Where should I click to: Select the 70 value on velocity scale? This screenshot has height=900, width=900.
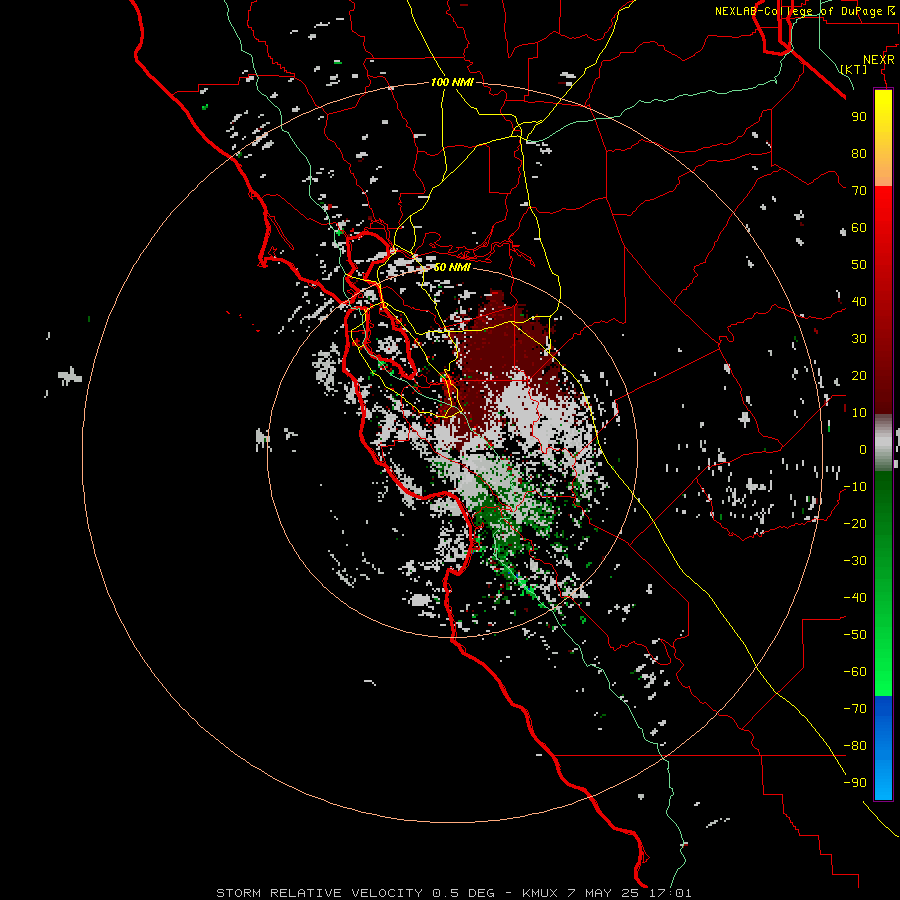[859, 191]
